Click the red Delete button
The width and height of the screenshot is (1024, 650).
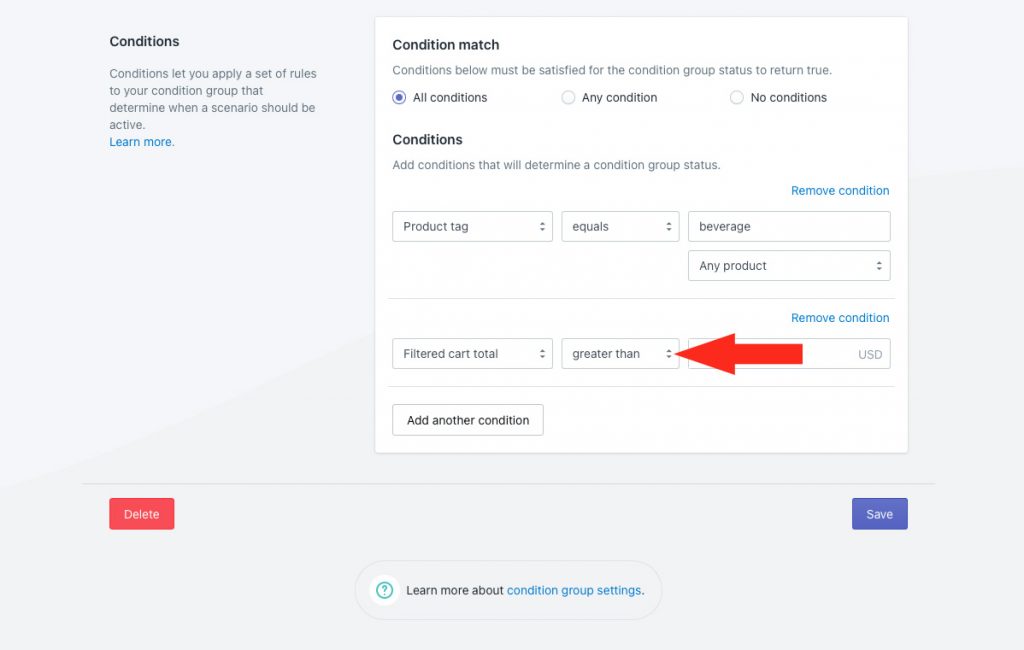click(x=142, y=513)
